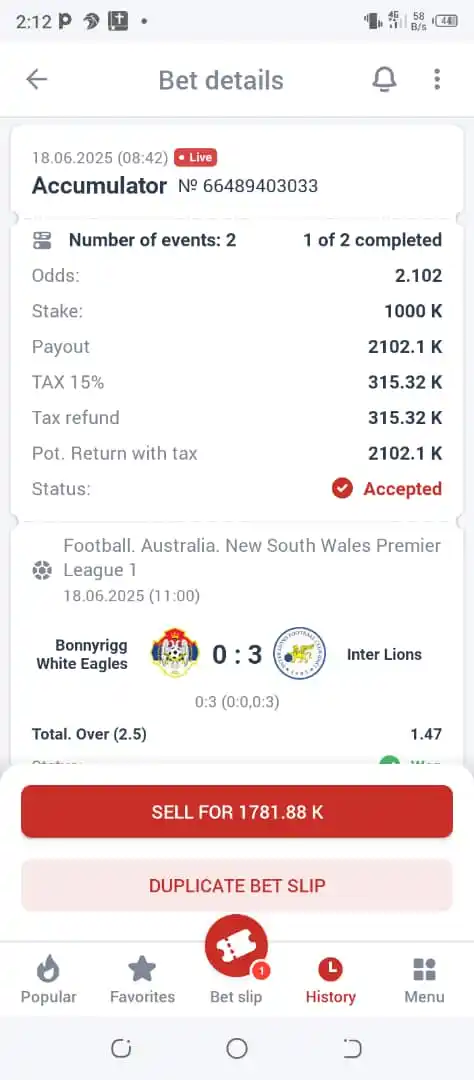474x1080 pixels.
Task: Tap the events list icon
Action: point(42,240)
